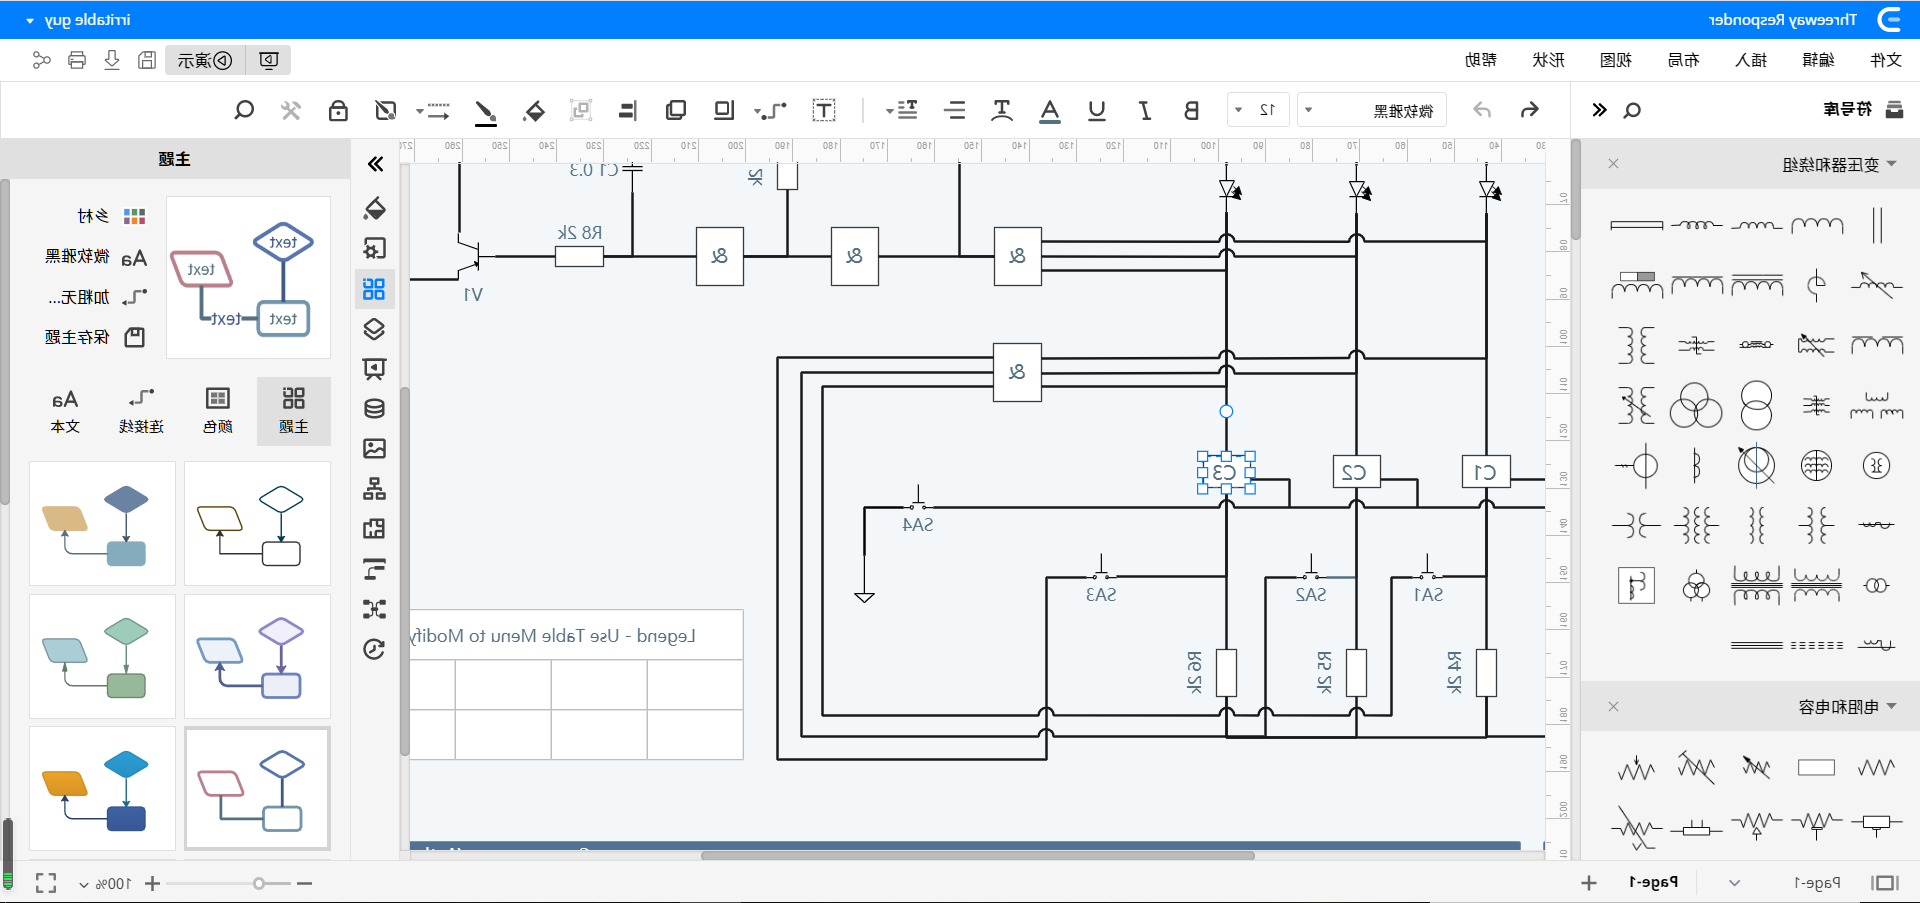Open the 形状 menu
Image resolution: width=1920 pixels, height=903 pixels.
point(1548,60)
